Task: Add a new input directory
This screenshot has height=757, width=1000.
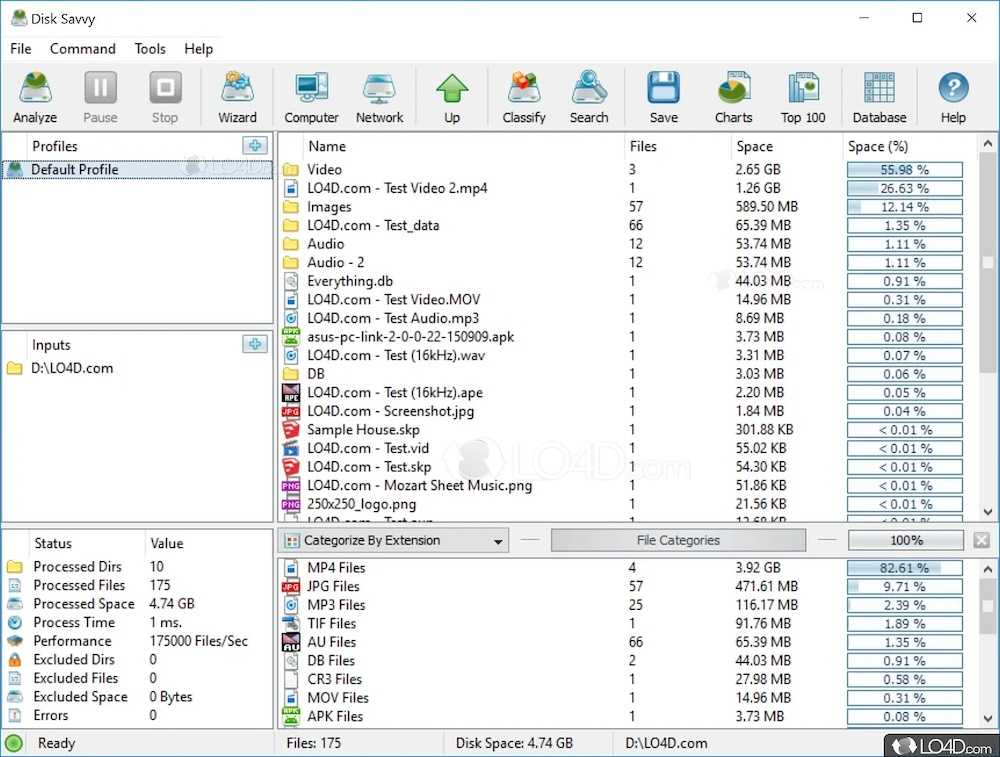Action: [255, 344]
